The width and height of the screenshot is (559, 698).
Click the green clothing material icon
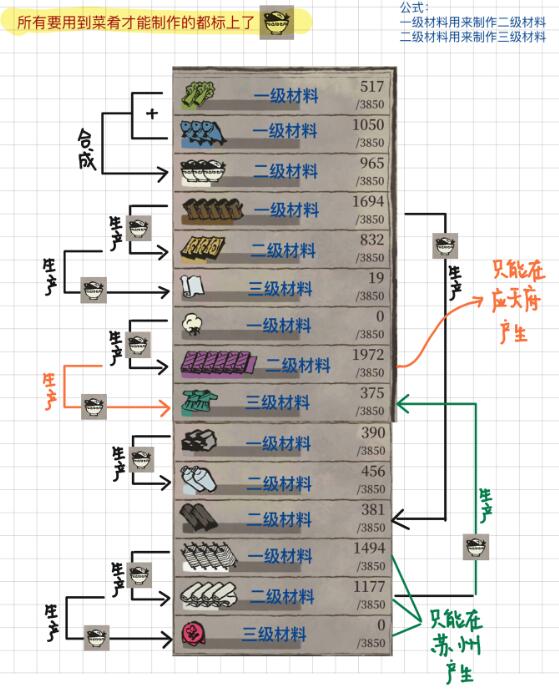(199, 402)
